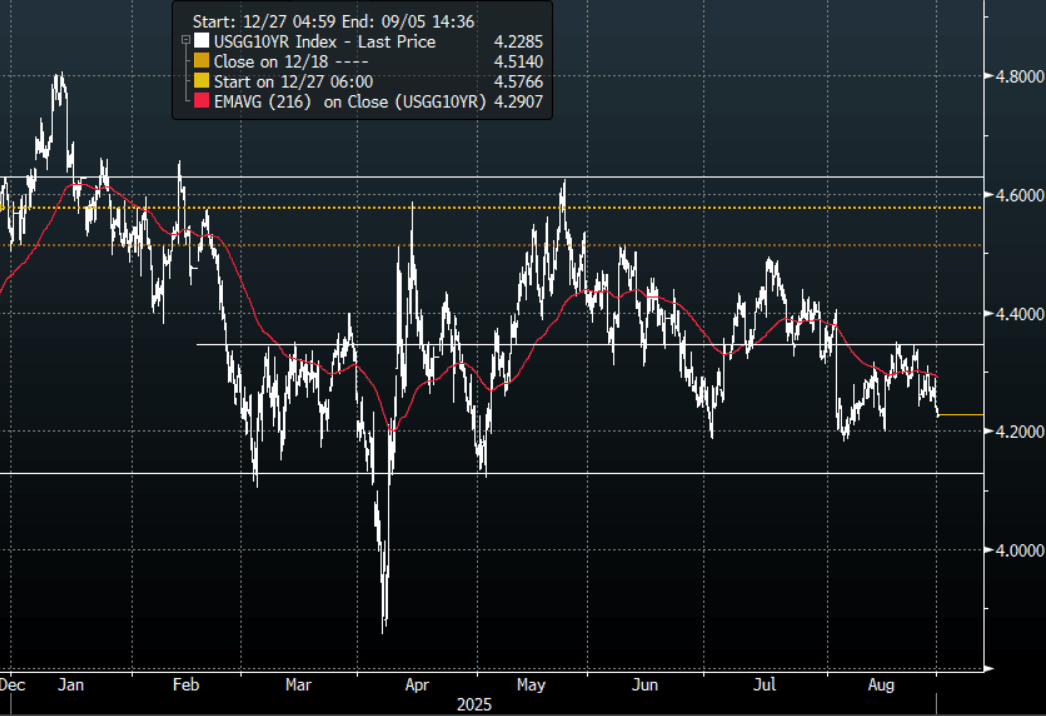Click the Aug label on the time axis
Screen dimensions: 1046x716
click(880, 686)
